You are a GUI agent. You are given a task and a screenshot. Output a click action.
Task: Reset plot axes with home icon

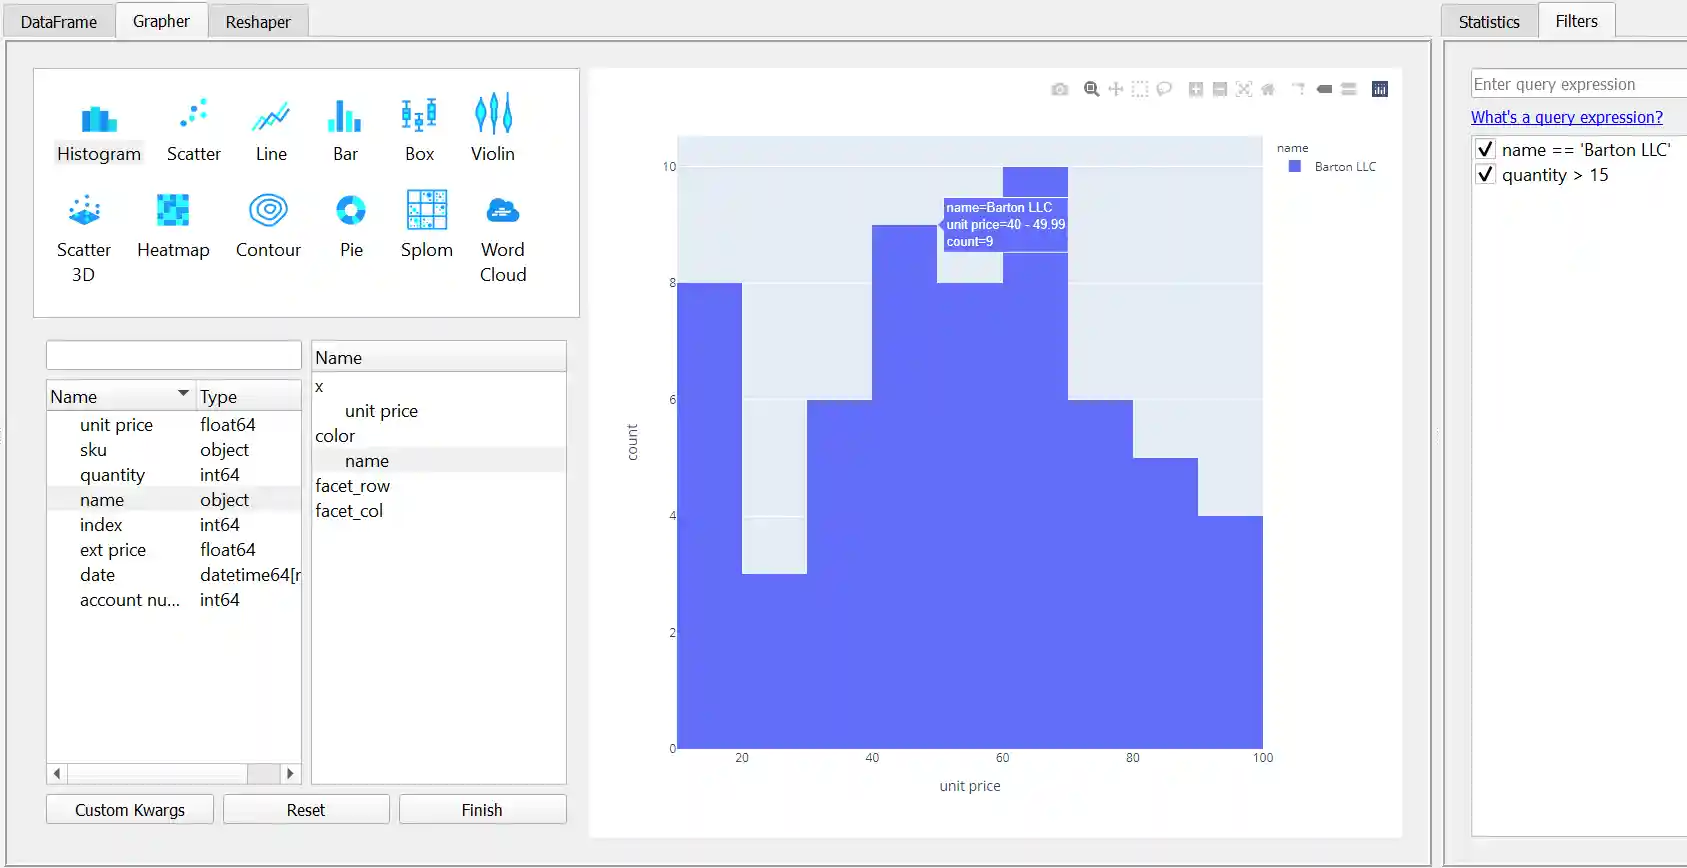(x=1268, y=89)
